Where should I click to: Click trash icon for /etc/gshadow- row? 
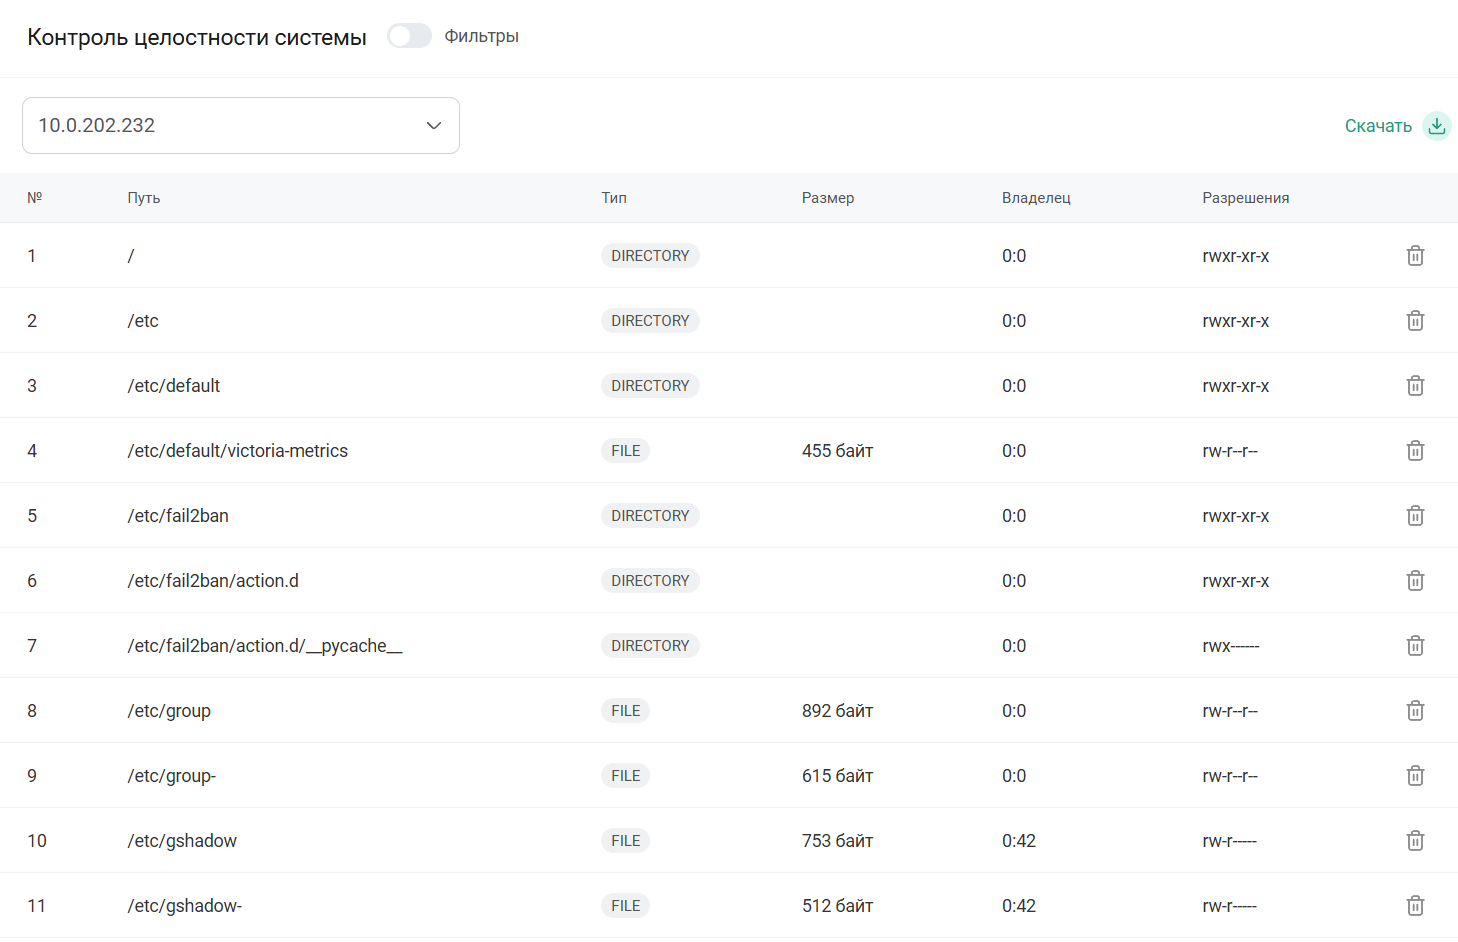point(1415,906)
